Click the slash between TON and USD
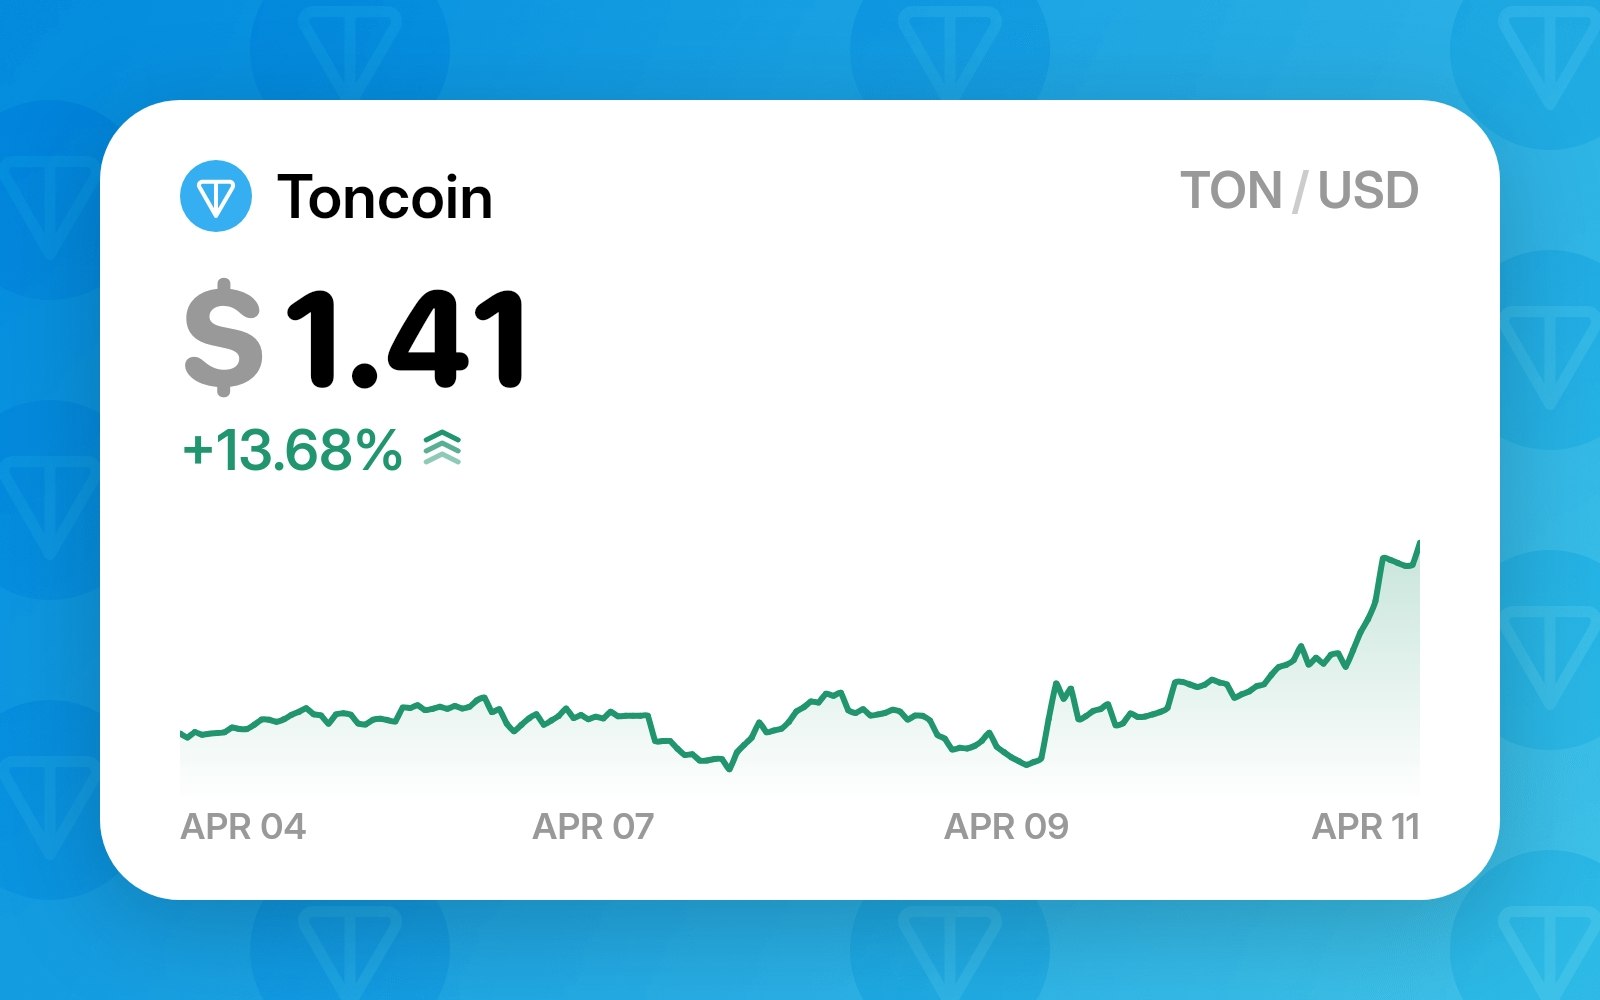 1299,191
